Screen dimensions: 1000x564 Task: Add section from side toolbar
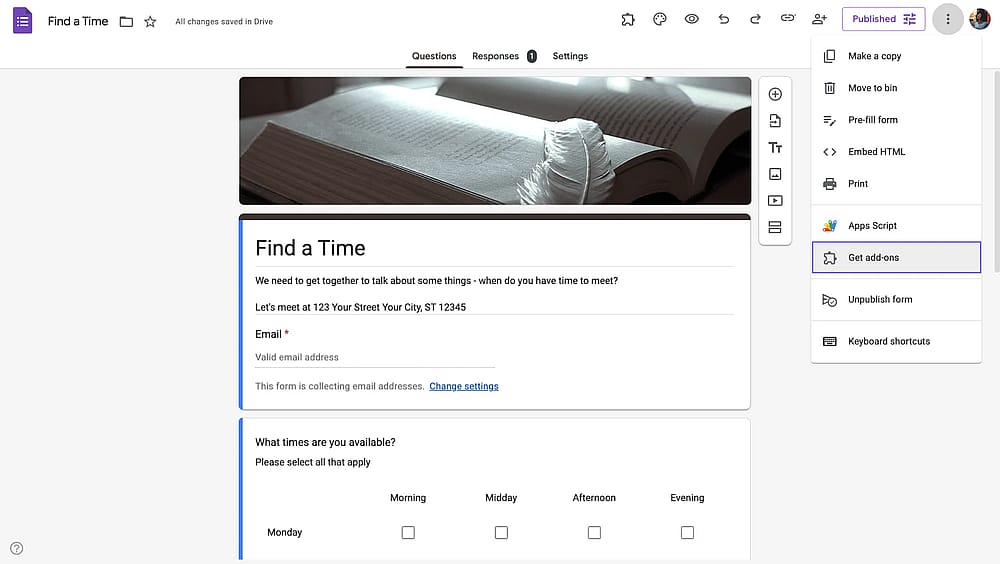point(776,227)
